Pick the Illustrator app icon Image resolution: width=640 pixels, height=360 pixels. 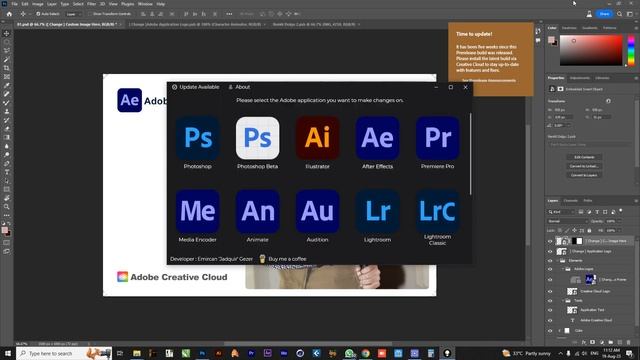click(x=318, y=138)
